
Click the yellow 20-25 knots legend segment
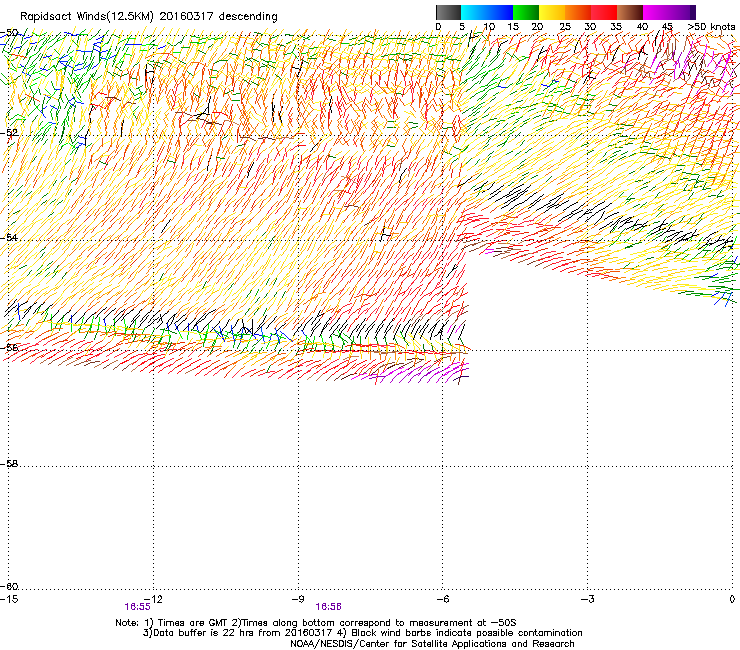click(552, 12)
